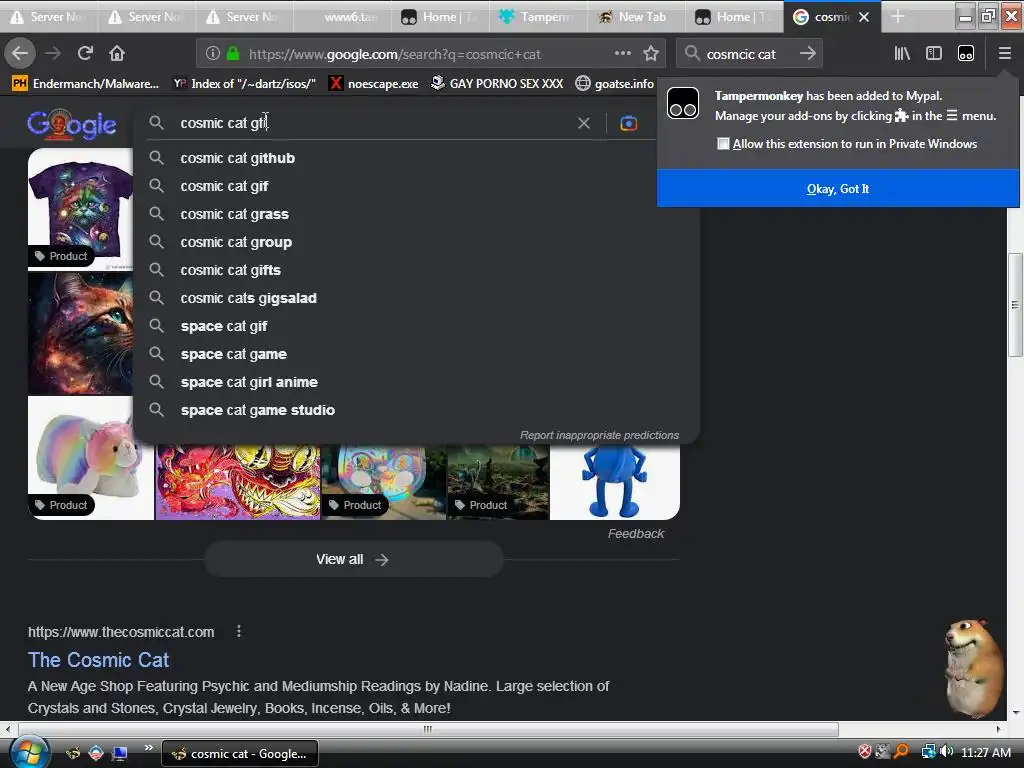The width and height of the screenshot is (1024, 768).
Task: Choose the cosmic cat github suggestion
Action: (416, 158)
